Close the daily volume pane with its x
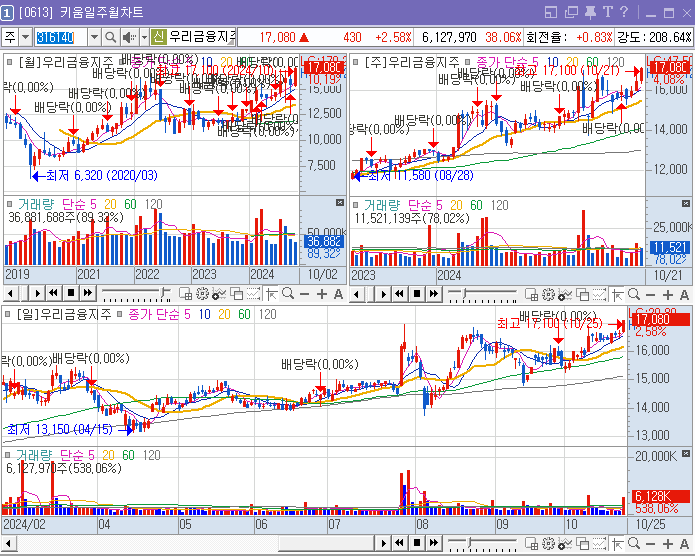Screen dimensions: 695x556 (x=686, y=454)
